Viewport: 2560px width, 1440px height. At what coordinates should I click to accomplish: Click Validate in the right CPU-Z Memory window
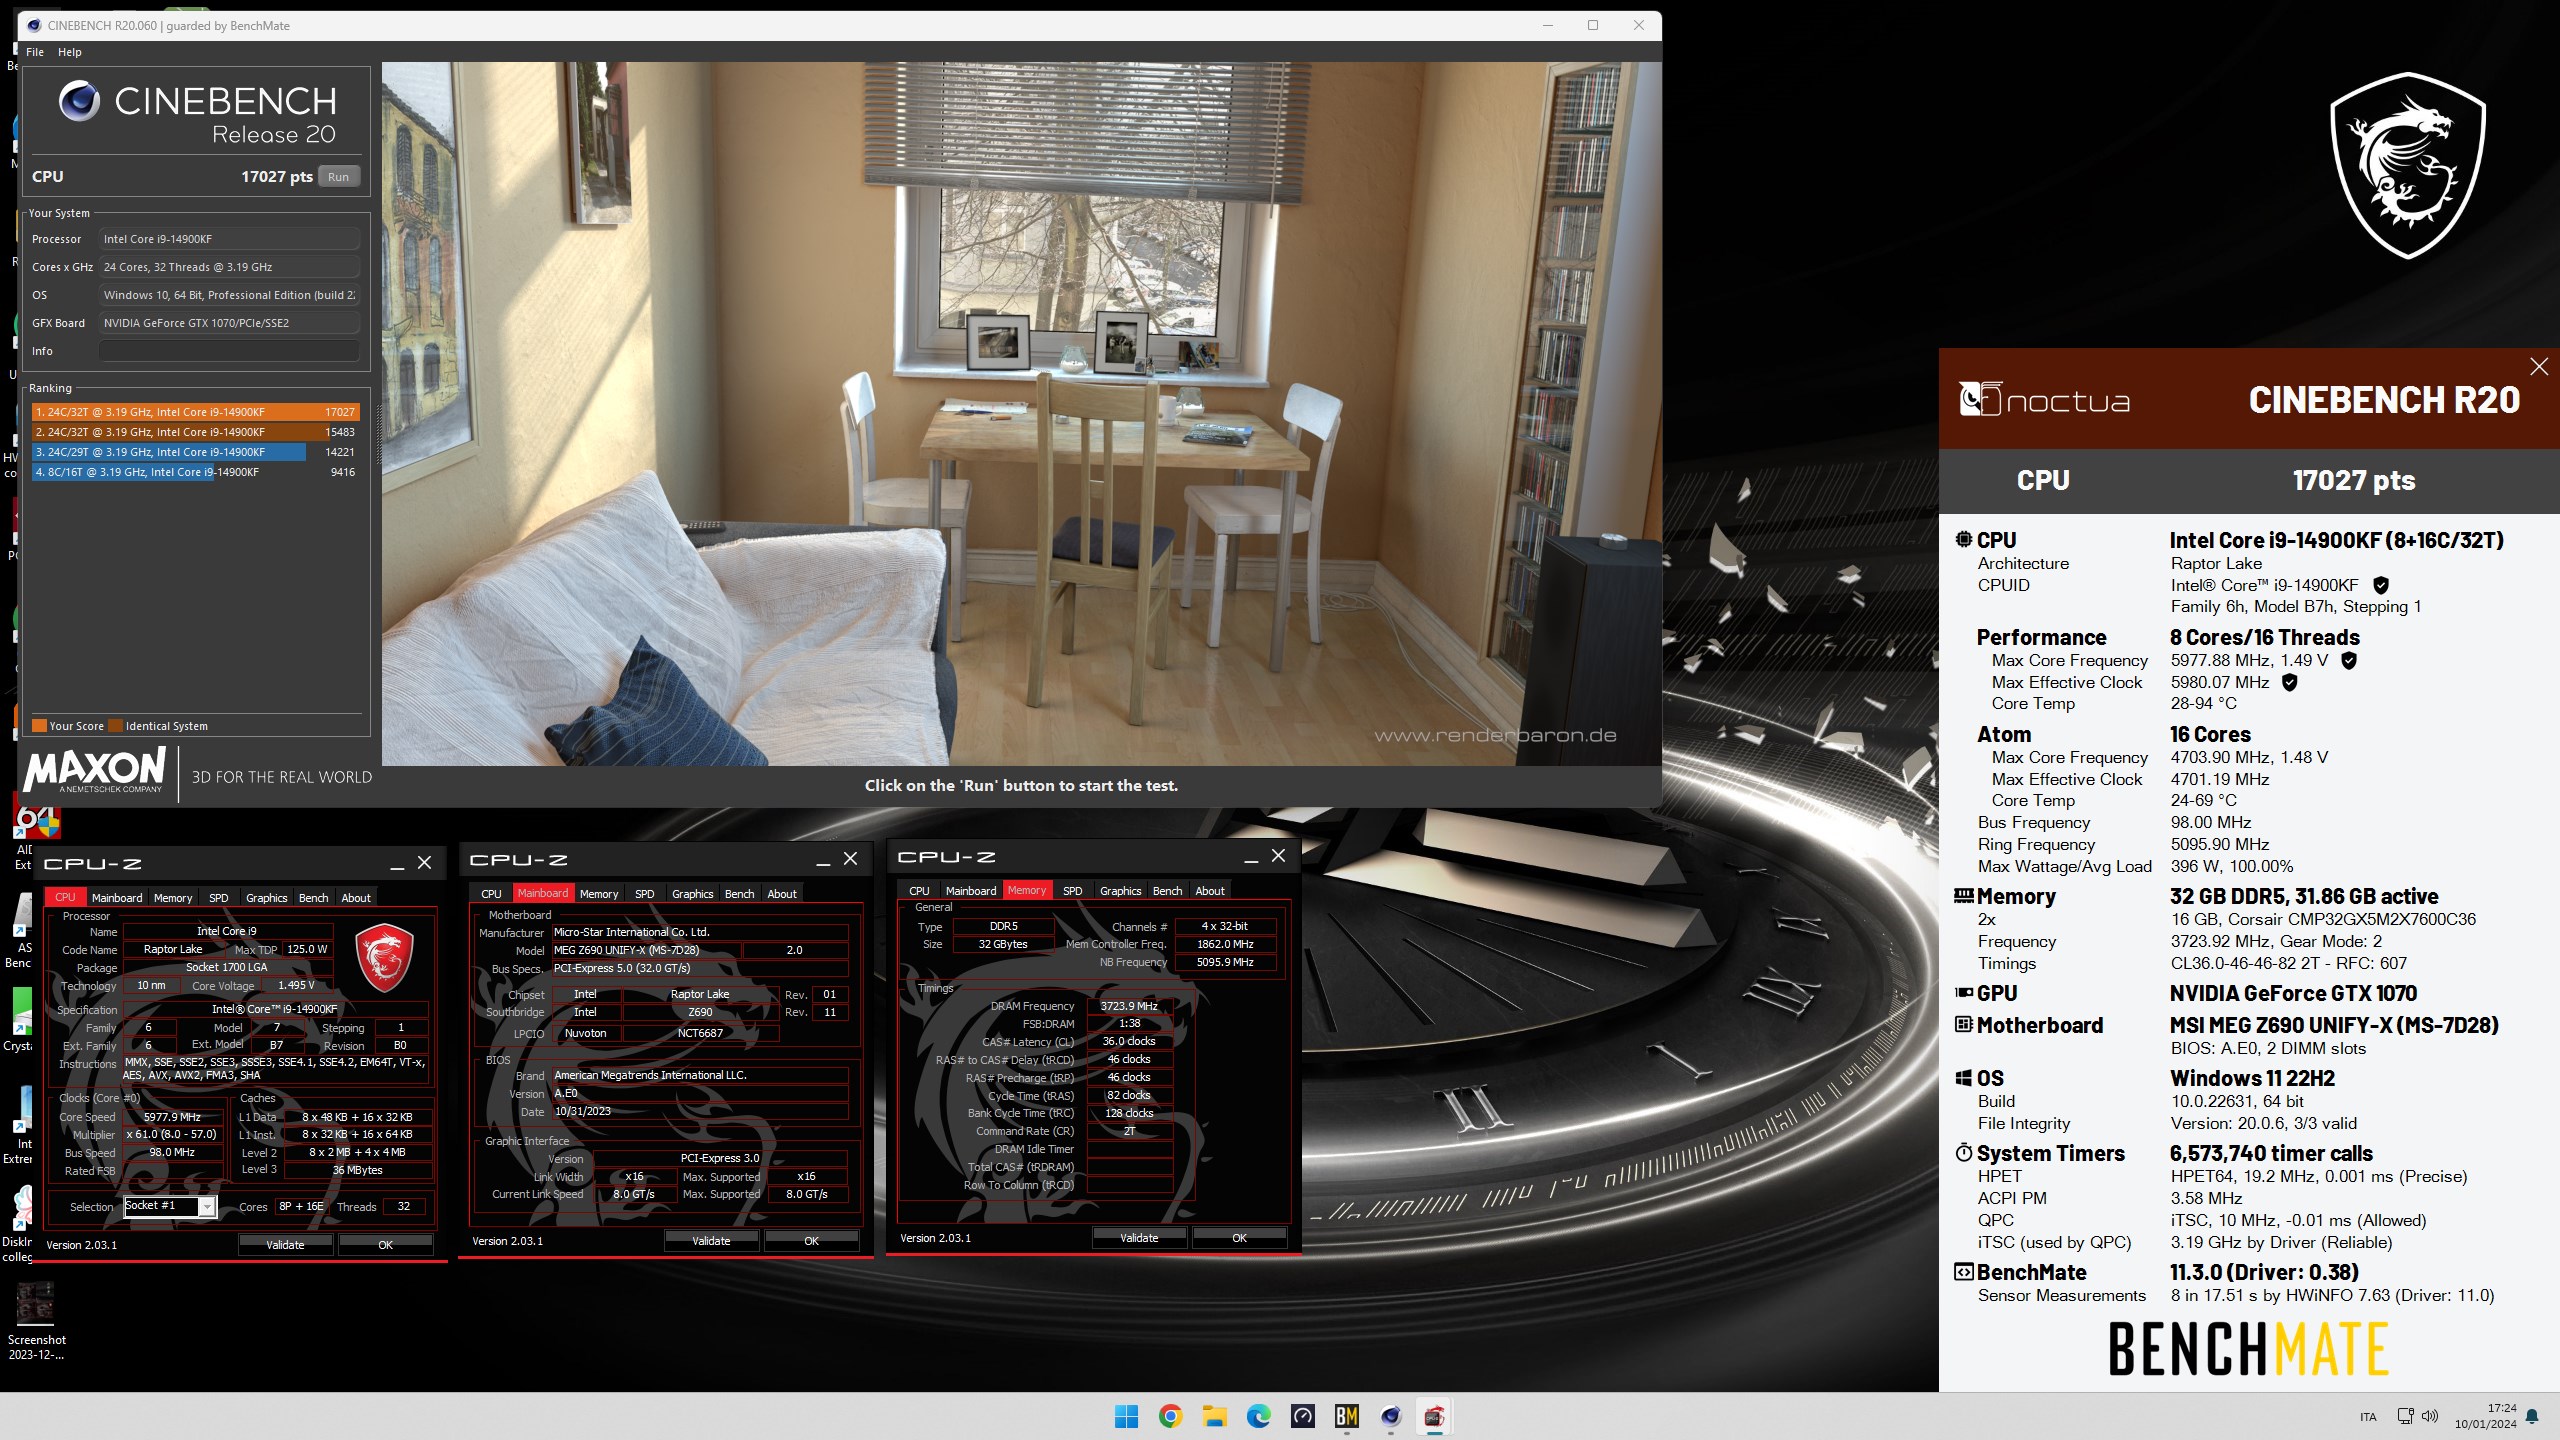click(1139, 1238)
